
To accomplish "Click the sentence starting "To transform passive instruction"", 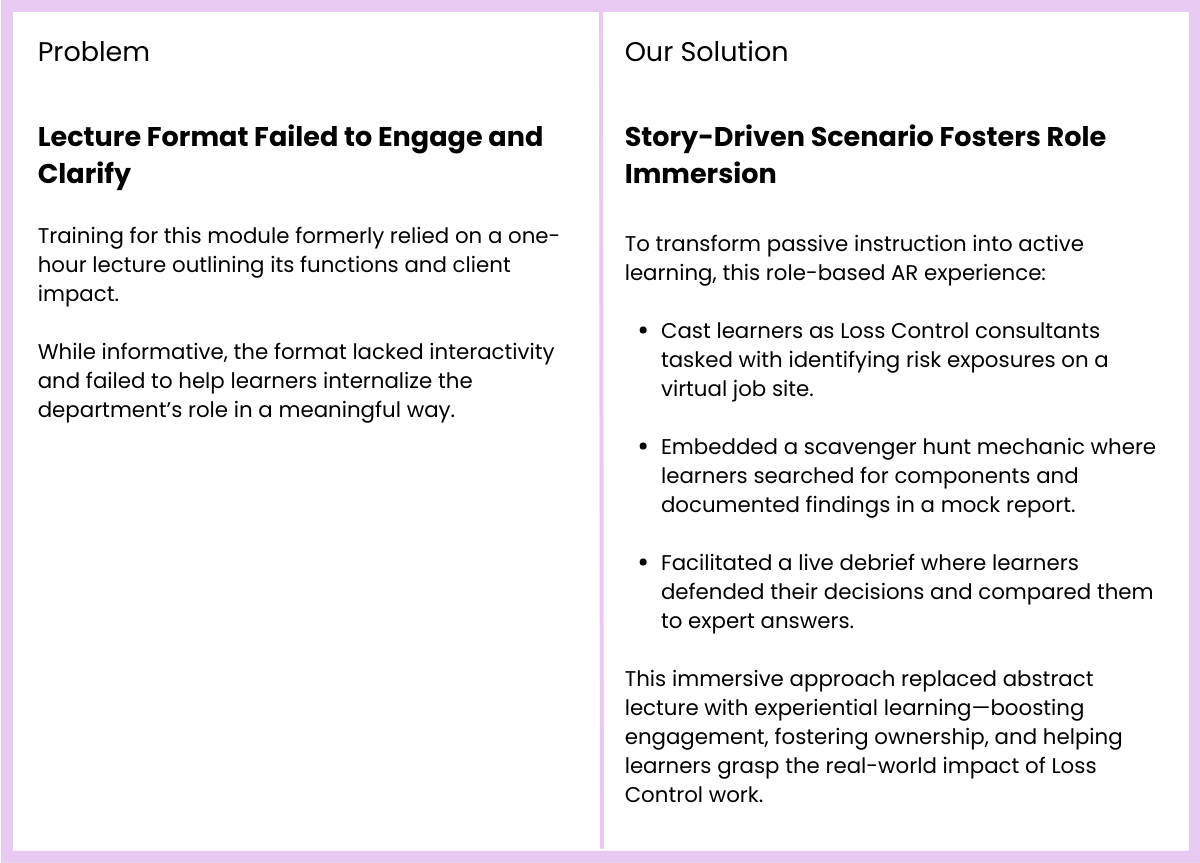I will (853, 258).
